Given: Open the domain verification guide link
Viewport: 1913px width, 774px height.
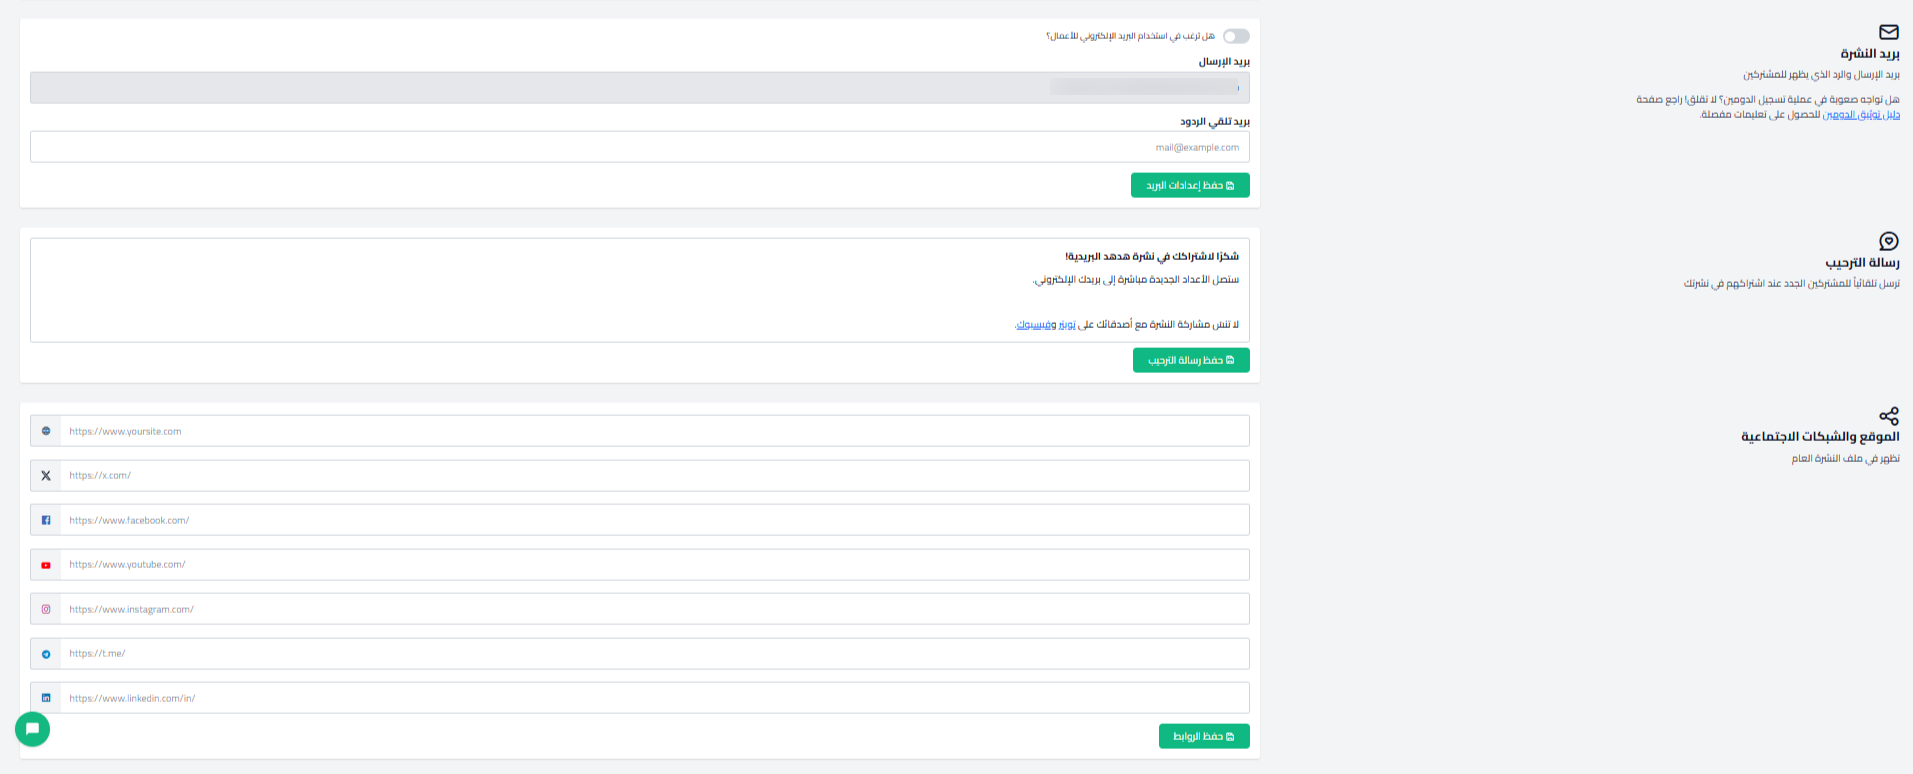Looking at the screenshot, I should click(x=1861, y=115).
